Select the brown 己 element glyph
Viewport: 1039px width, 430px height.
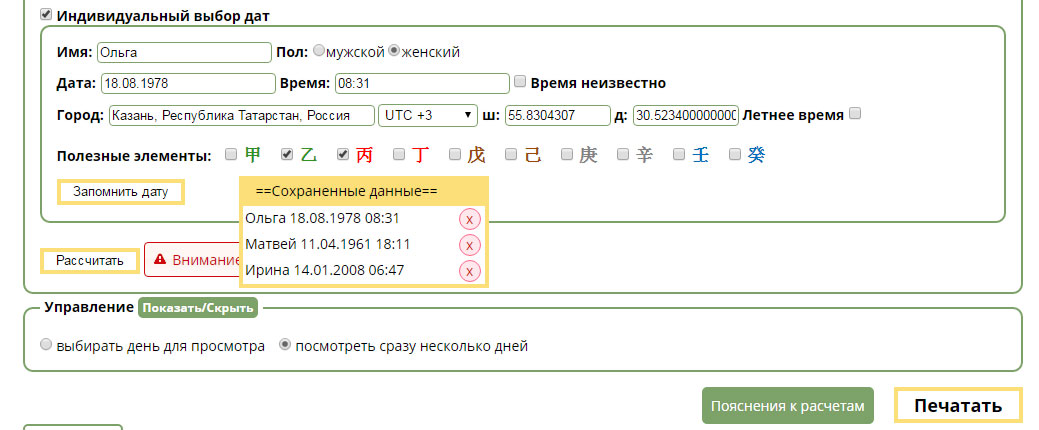532,155
